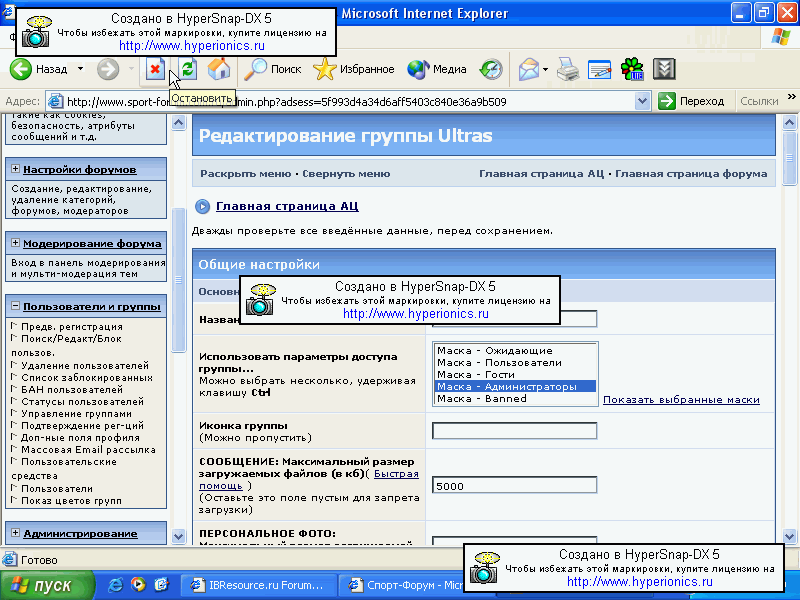Launch Windows Media Player quick launch icon

(138, 585)
